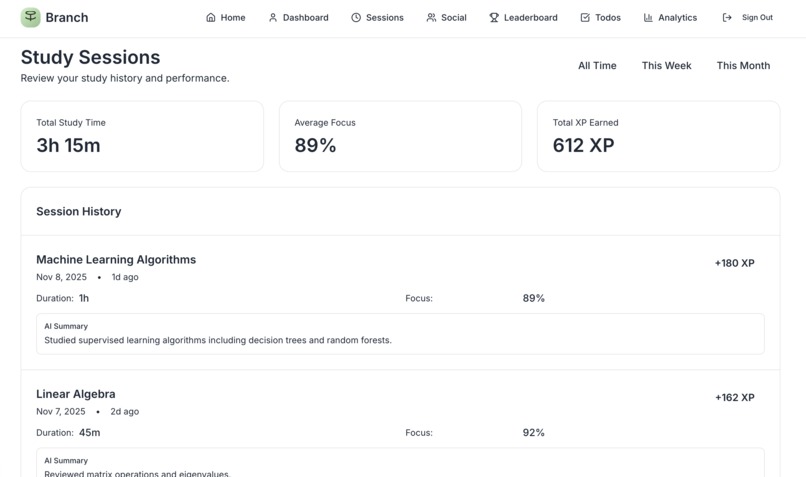Open the Linear Algebra session
Screen dimensions: 806x477
[x=76, y=394]
